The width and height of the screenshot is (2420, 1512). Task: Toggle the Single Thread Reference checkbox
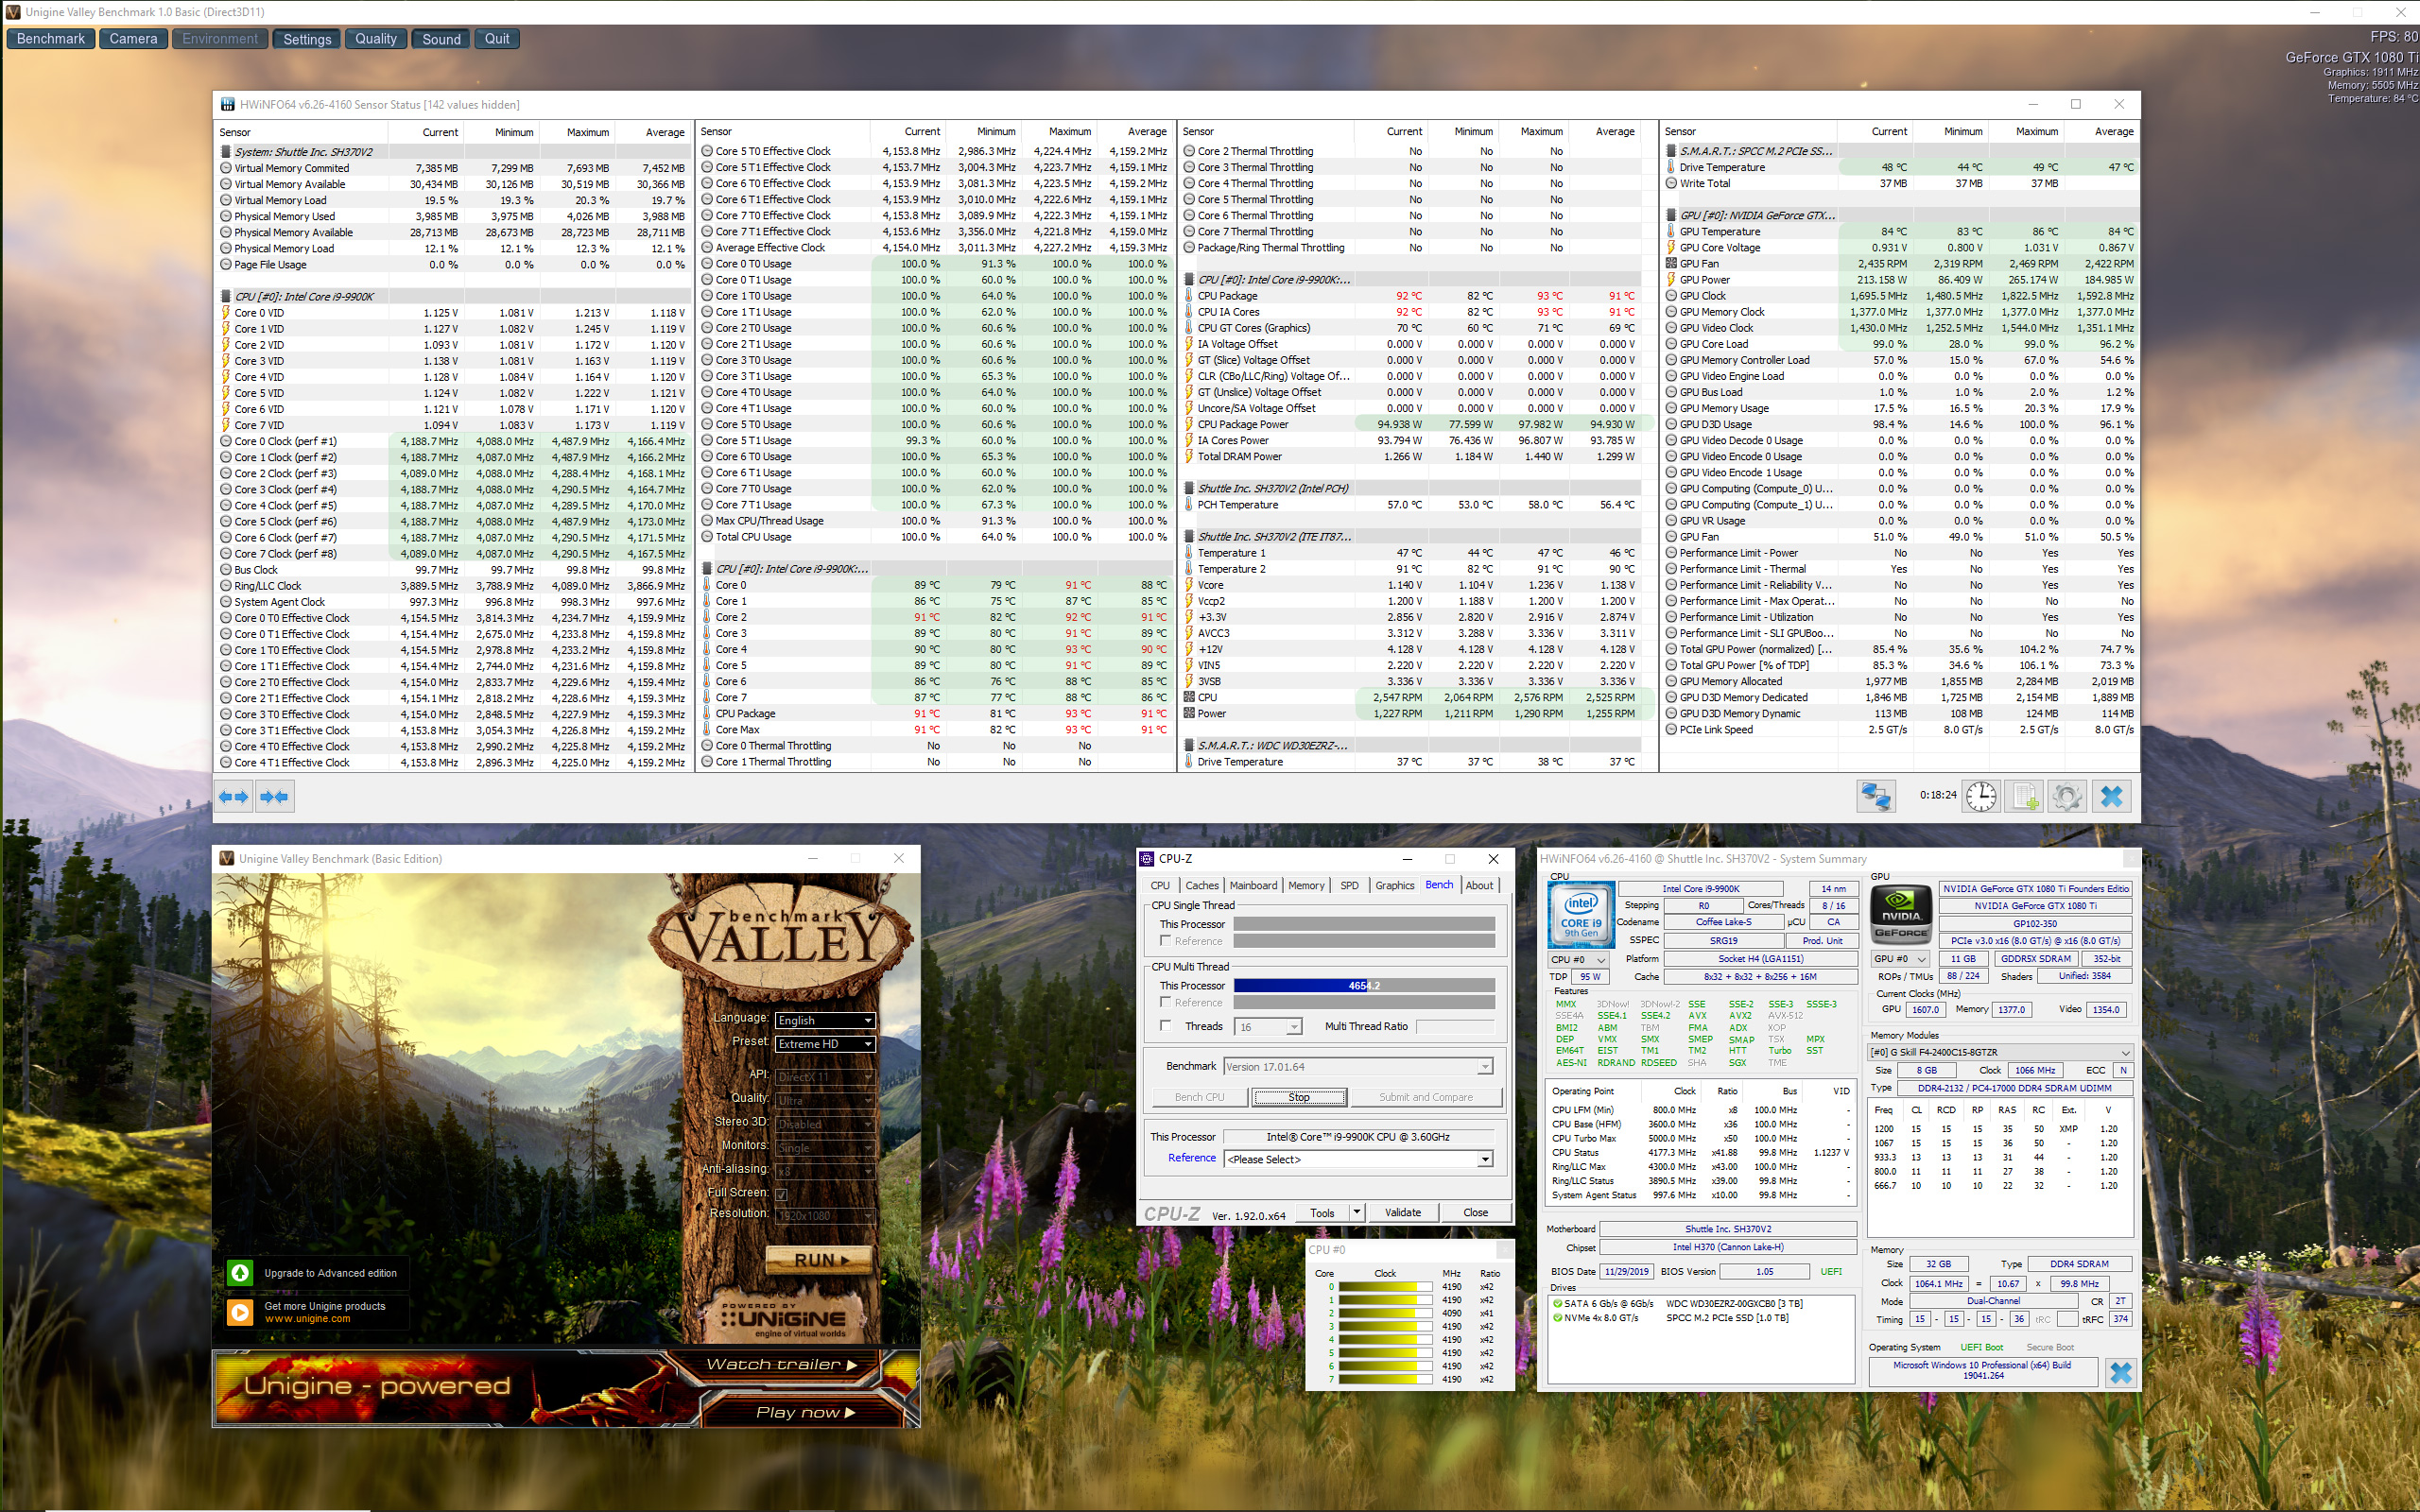tap(1165, 941)
